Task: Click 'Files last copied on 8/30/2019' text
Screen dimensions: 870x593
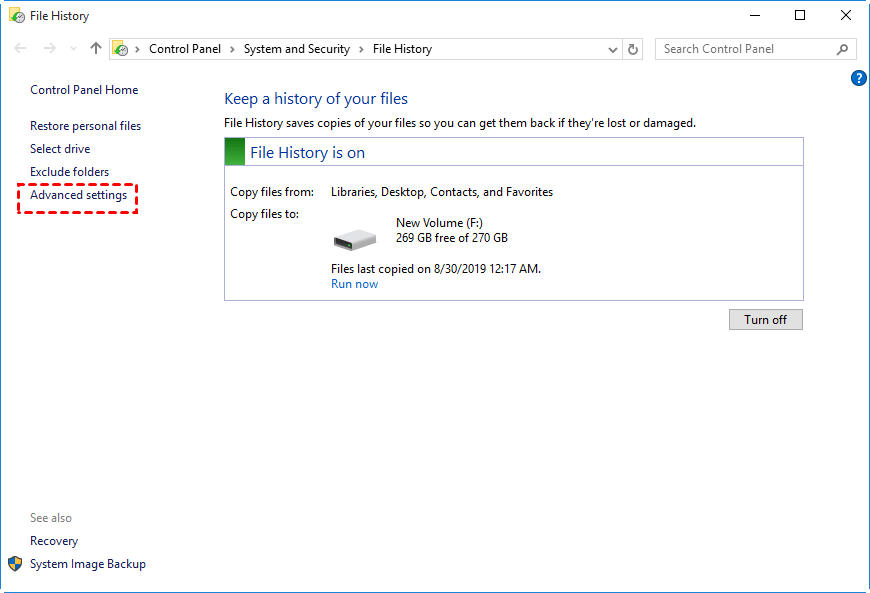Action: point(436,269)
